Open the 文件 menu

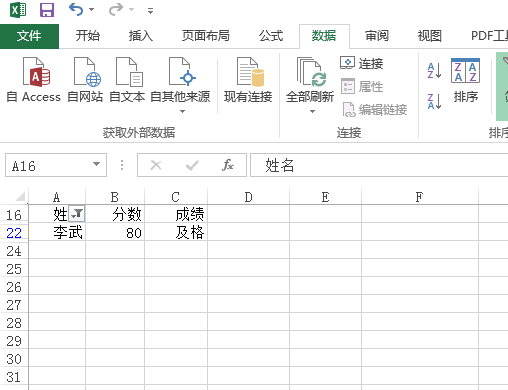coord(29,36)
